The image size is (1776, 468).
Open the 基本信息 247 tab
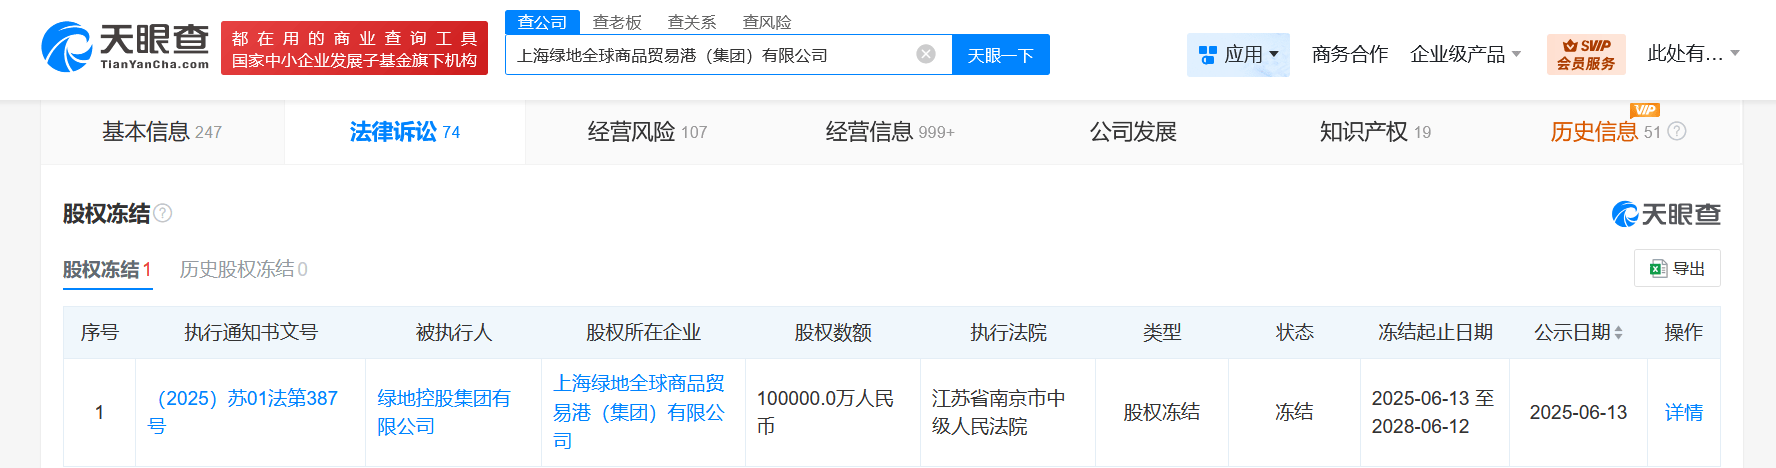tap(162, 132)
